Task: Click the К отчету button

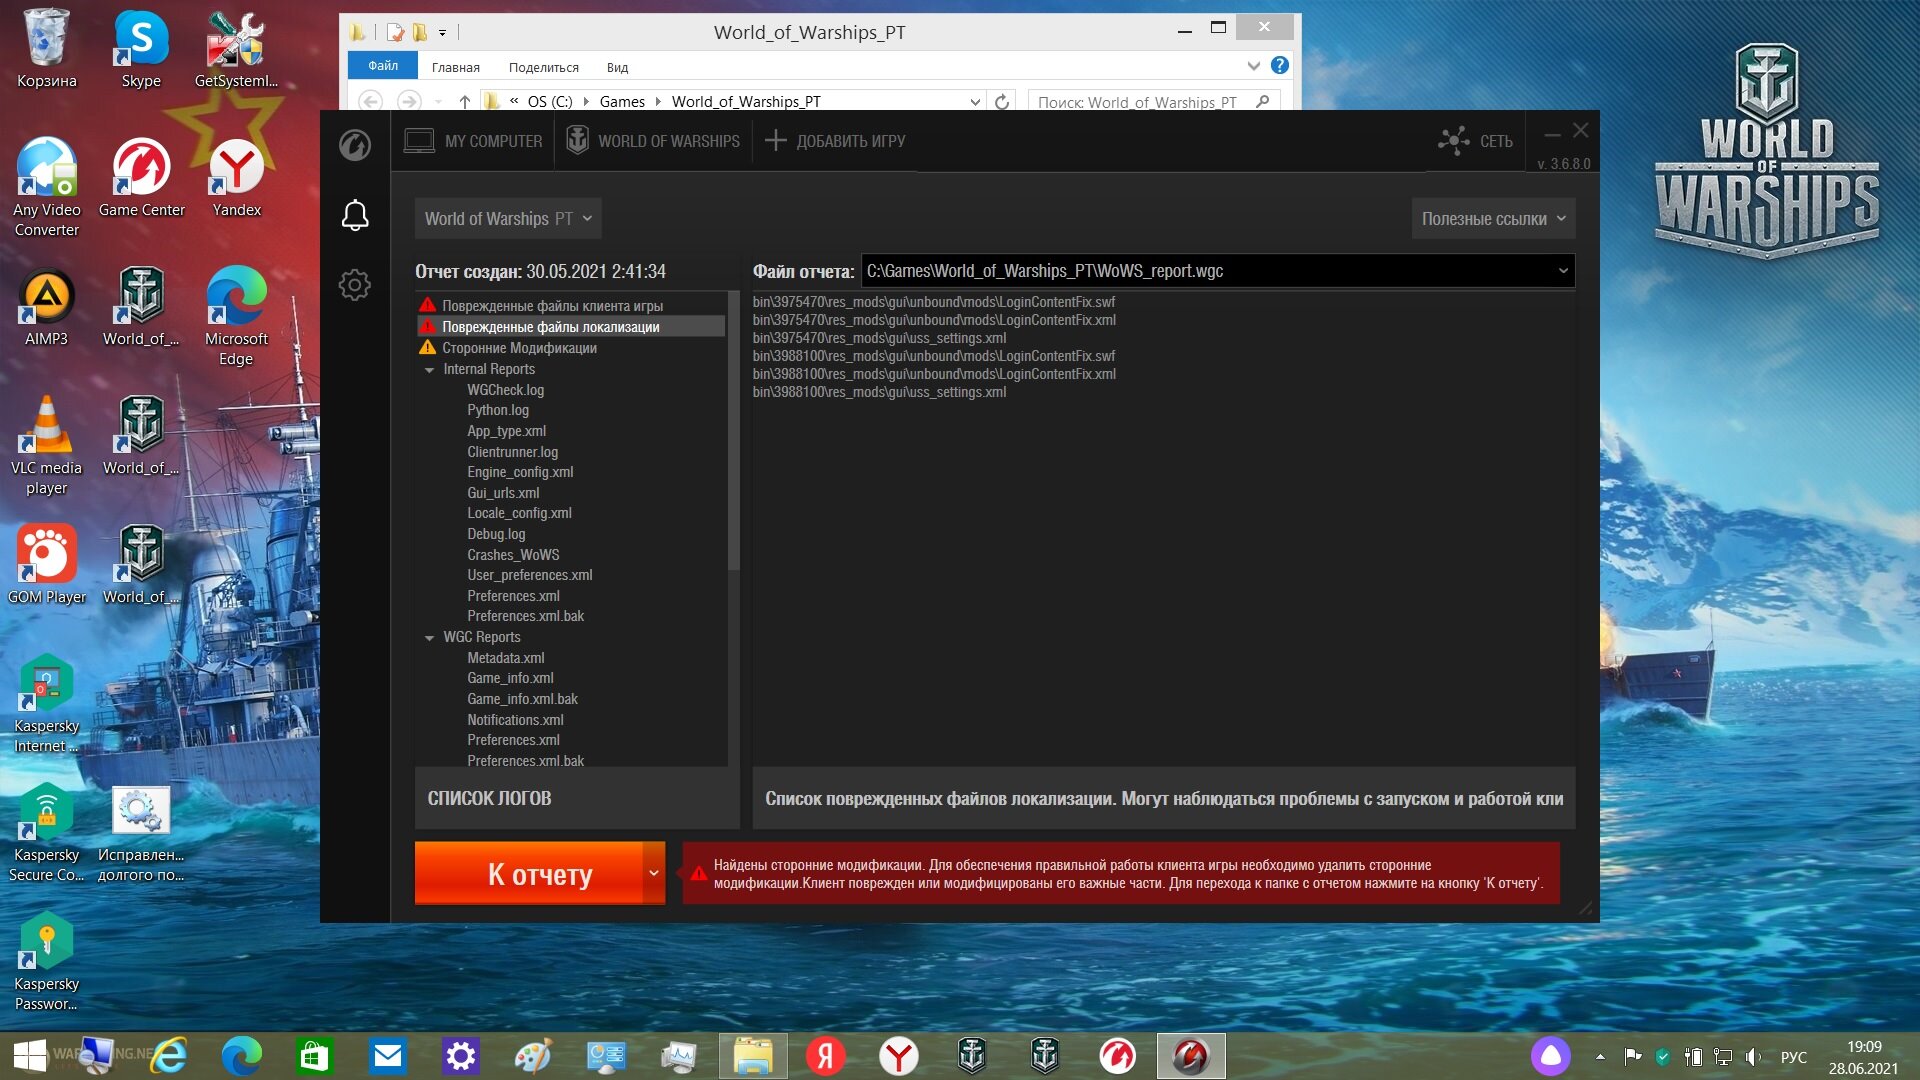Action: click(529, 874)
